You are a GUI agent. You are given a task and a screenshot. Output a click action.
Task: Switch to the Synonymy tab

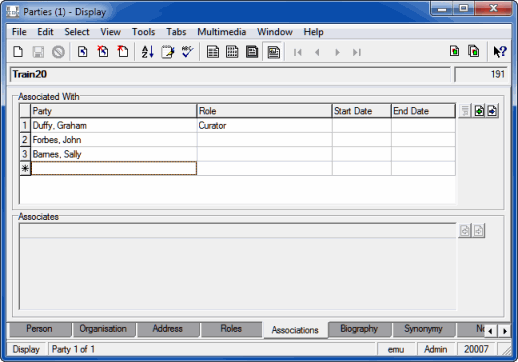(x=423, y=329)
